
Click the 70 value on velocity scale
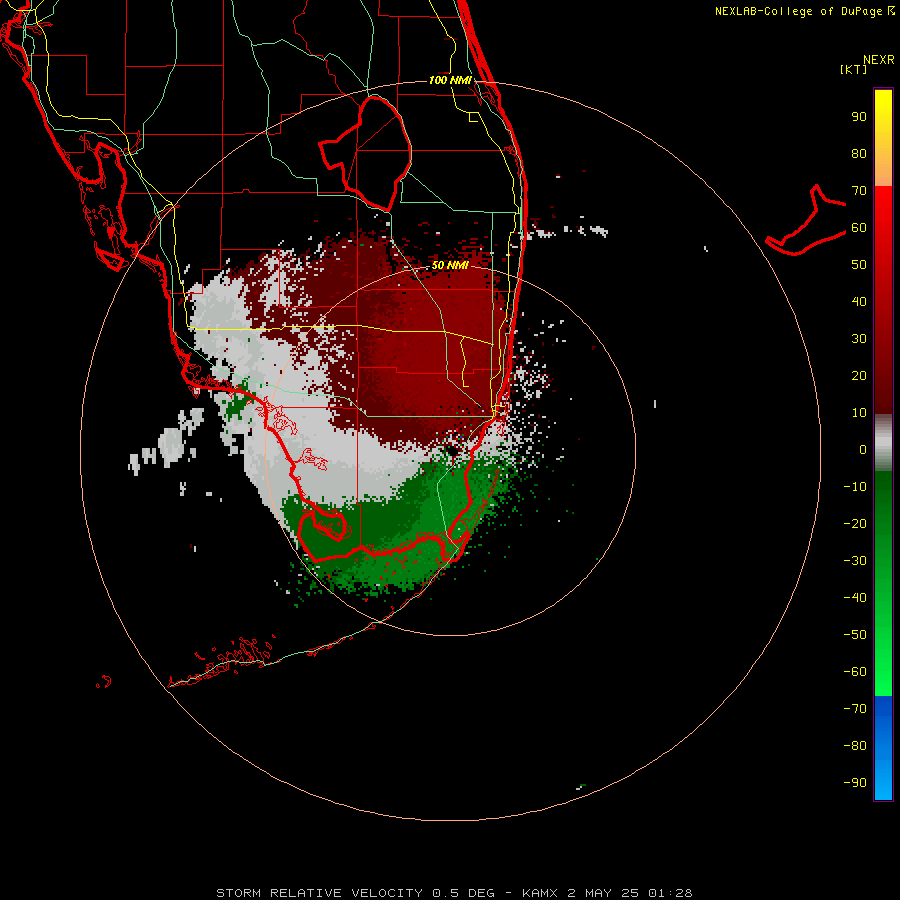[x=859, y=191]
